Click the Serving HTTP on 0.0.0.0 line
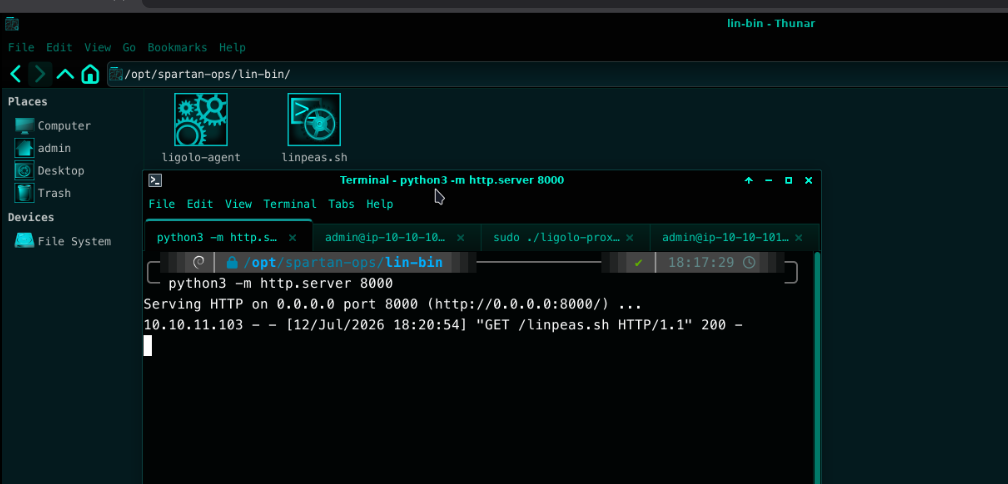 tap(392, 304)
